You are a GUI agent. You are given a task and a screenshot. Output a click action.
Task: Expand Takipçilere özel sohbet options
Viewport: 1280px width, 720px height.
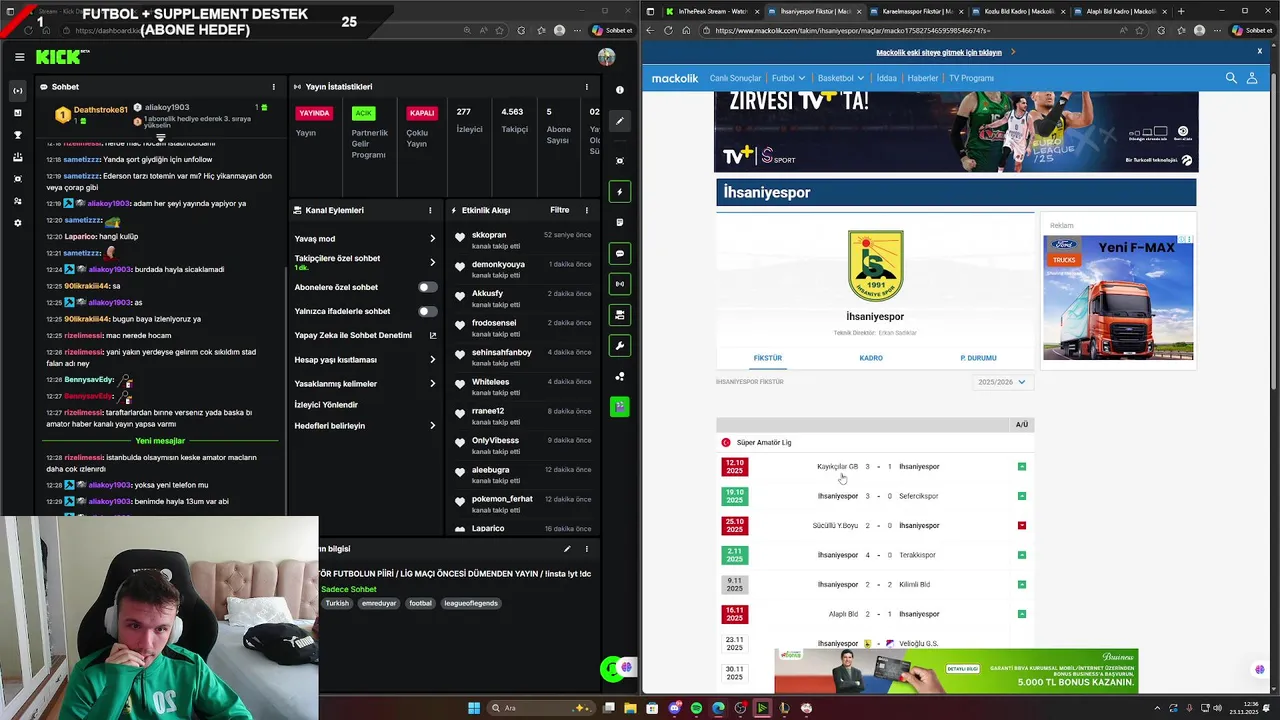tap(432, 262)
